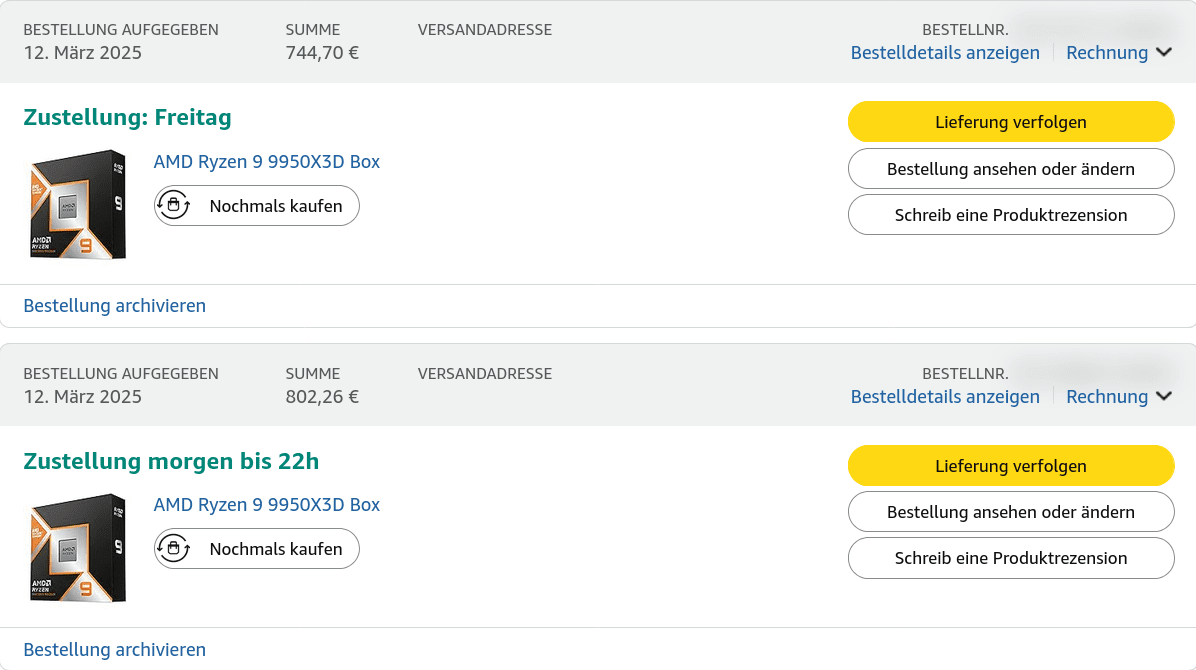Open AMD Ryzen 9 9950X3D Box link, first order
The image size is (1196, 670).
266,162
